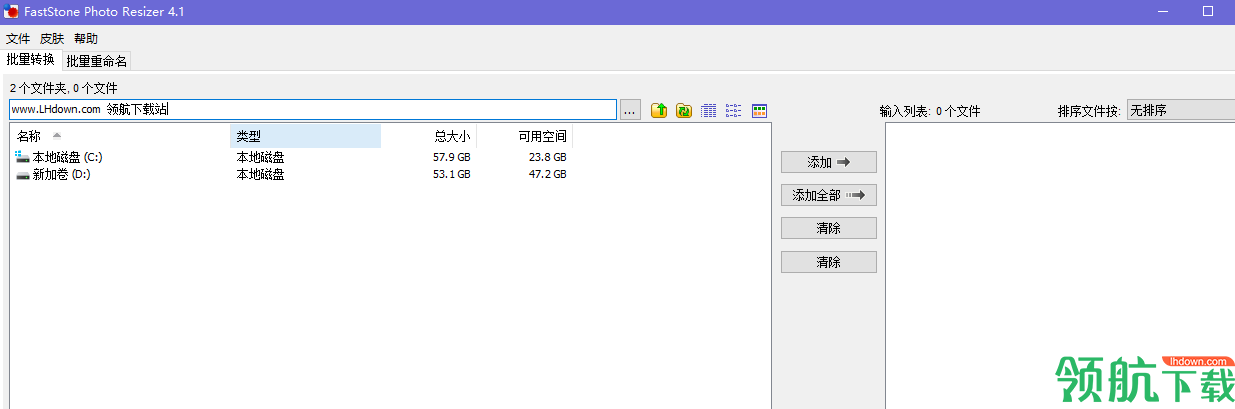Image resolution: width=1235 pixels, height=409 pixels.
Task: Sort by the 名称 column header
Action: pos(120,136)
